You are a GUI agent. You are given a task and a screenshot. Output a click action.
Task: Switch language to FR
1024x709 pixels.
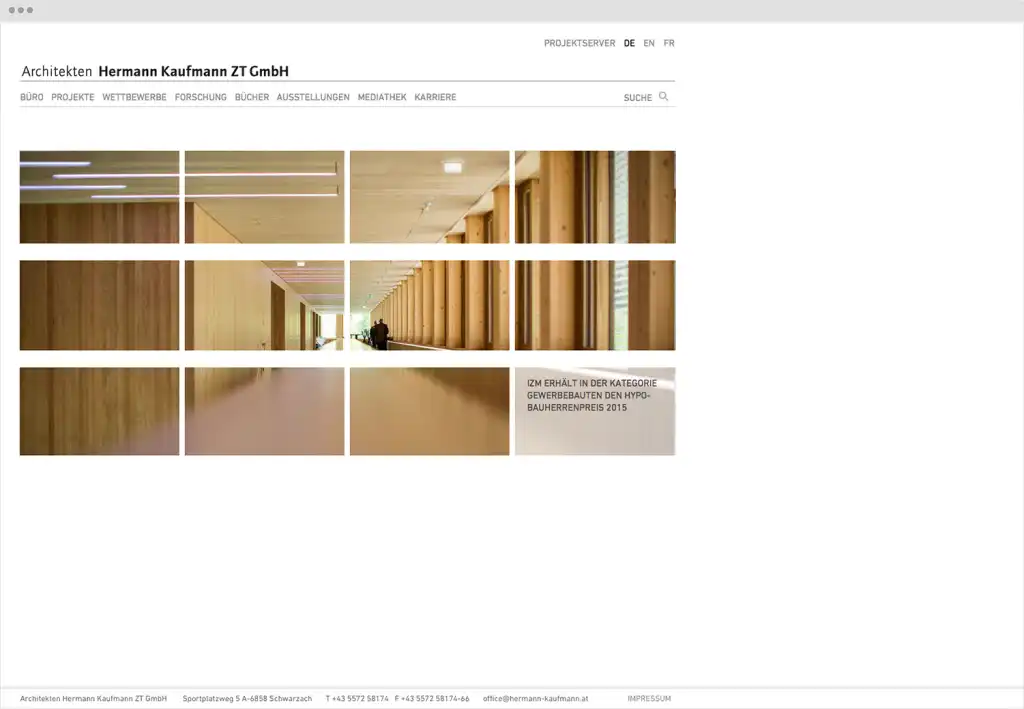coord(669,44)
